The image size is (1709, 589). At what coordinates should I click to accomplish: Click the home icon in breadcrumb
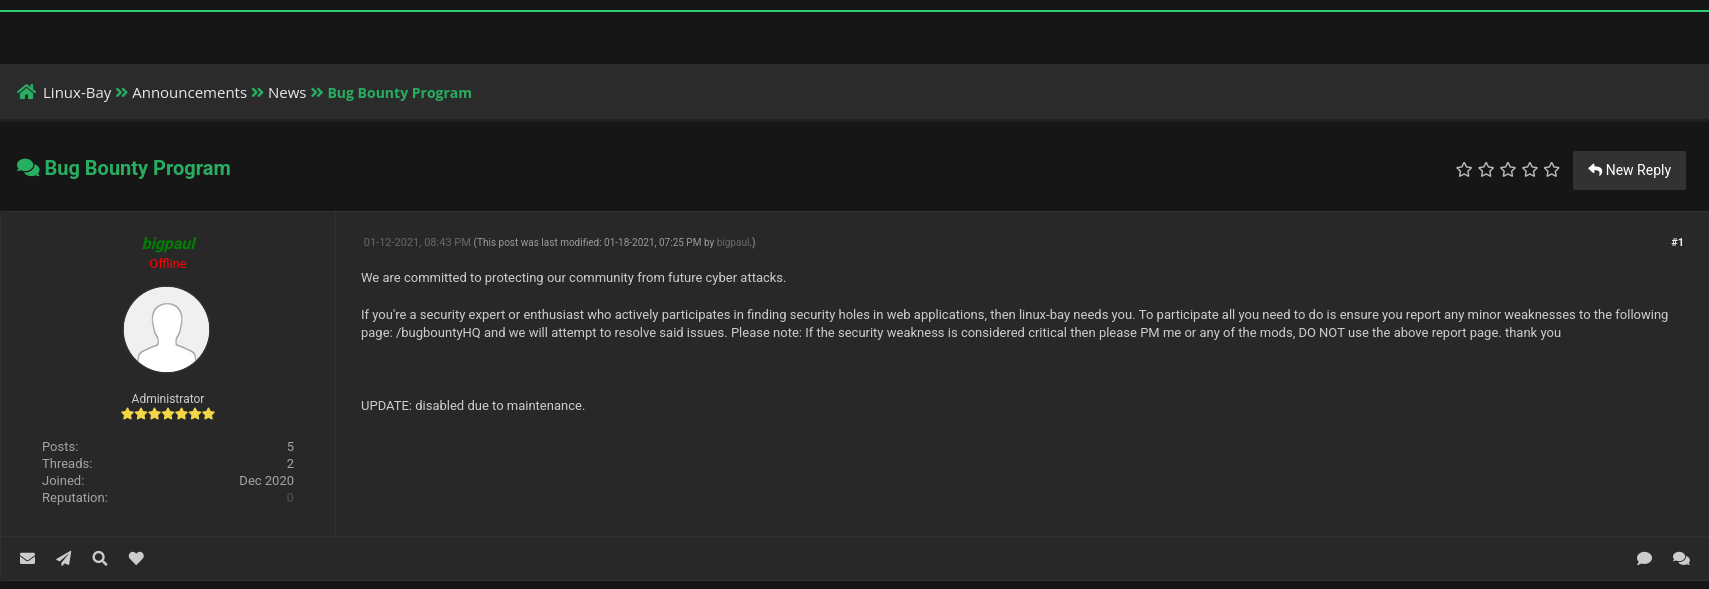click(27, 92)
